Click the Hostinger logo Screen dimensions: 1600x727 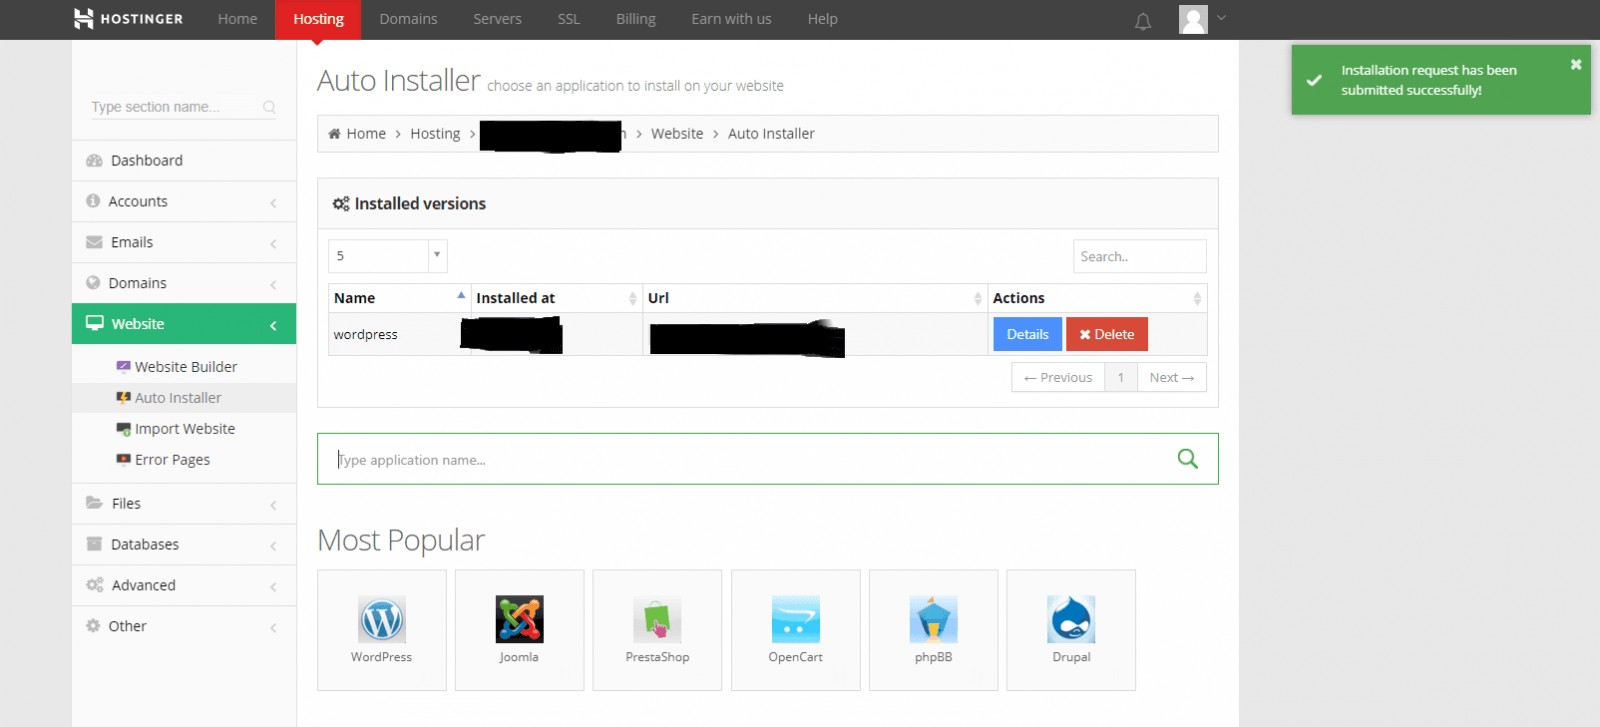[129, 19]
